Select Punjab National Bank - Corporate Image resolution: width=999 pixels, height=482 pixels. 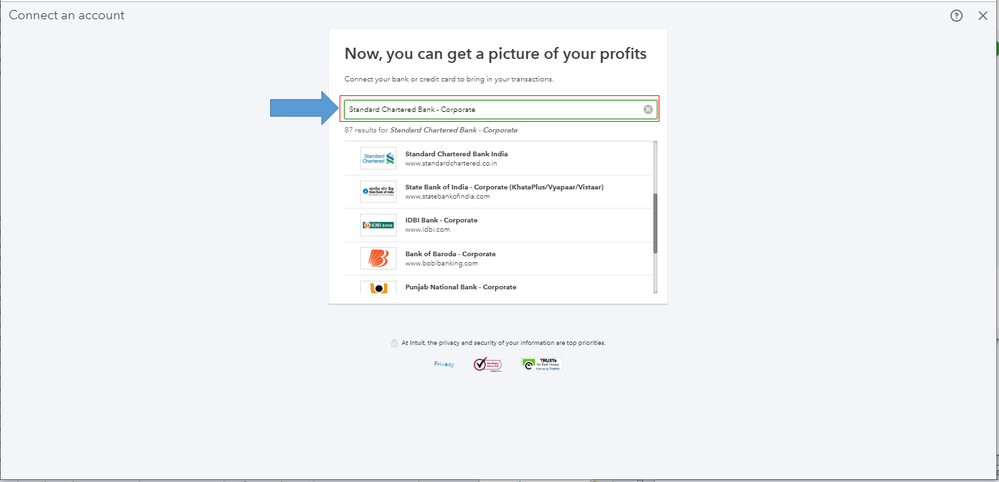tap(460, 287)
